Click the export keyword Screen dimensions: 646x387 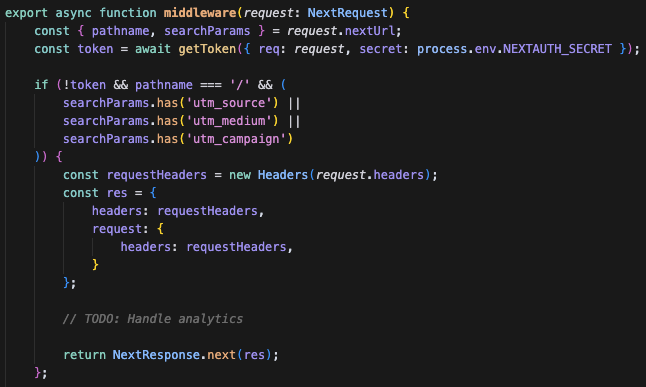tap(26, 13)
